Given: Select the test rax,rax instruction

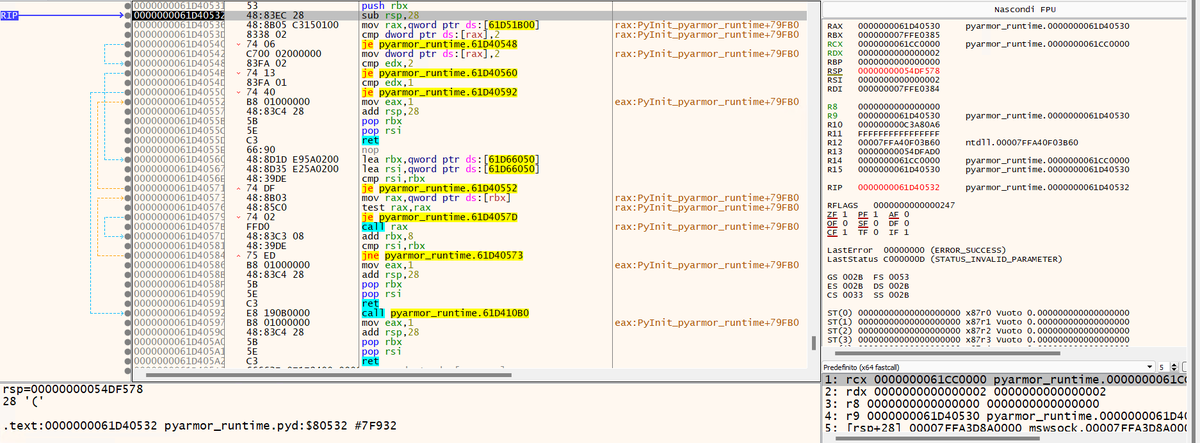Looking at the screenshot, I should pyautogui.click(x=392, y=207).
